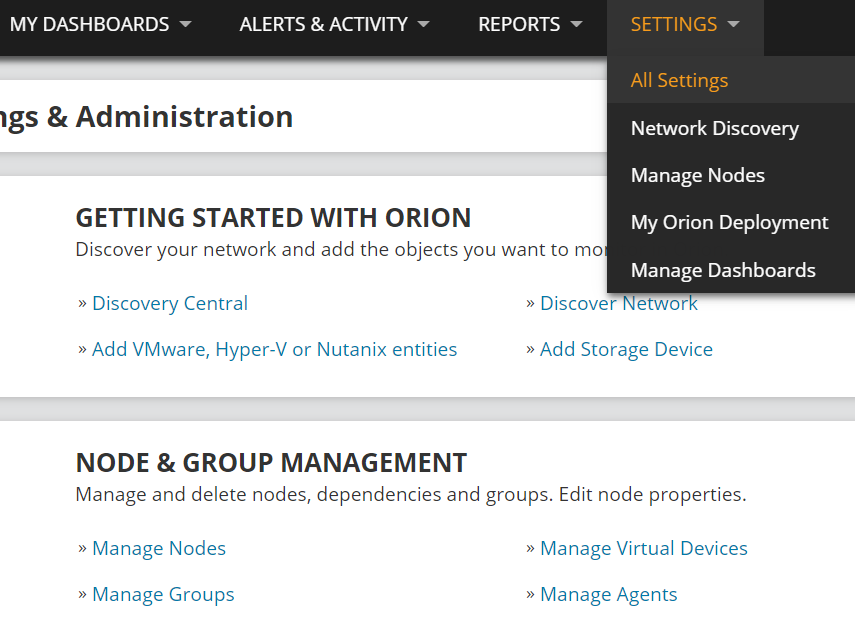Screen dimensions: 855x623
Task: Click Add VMware, Hyper-V or Nutanix entities
Action: coord(274,349)
